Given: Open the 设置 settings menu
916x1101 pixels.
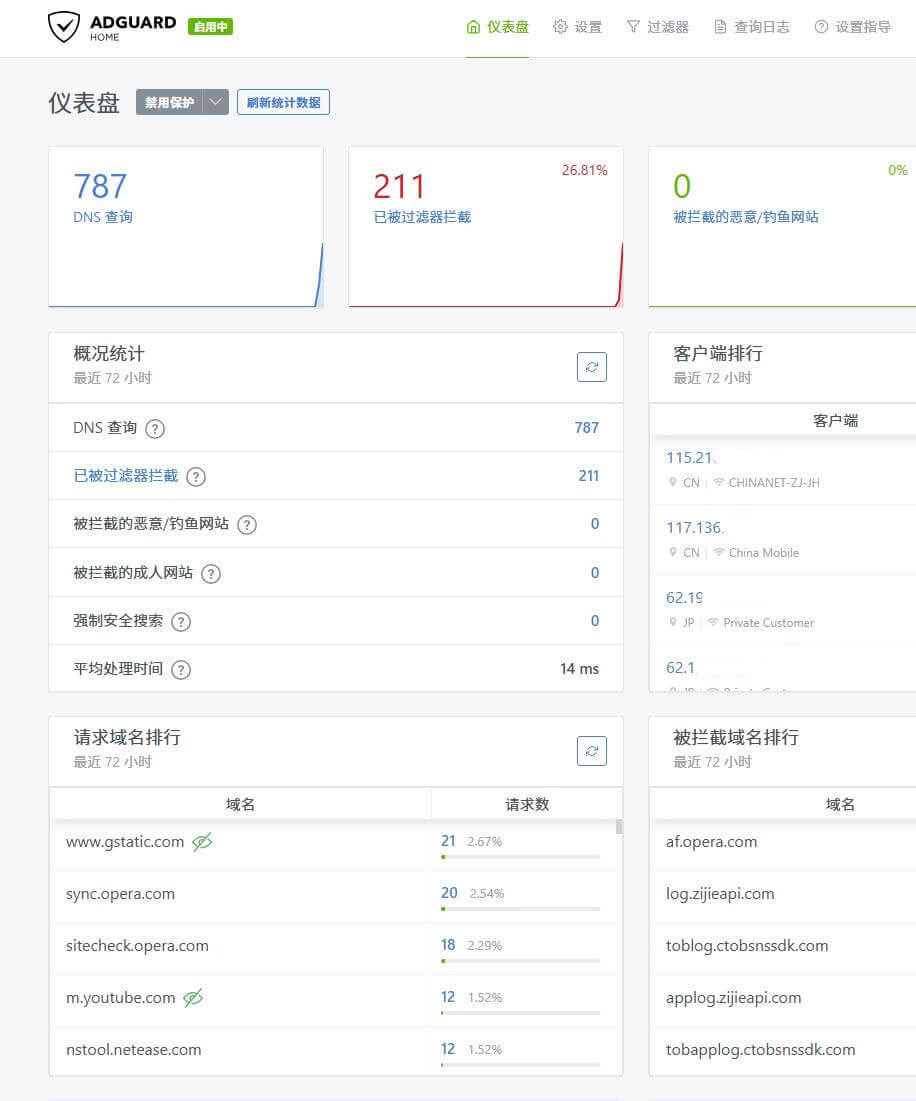Looking at the screenshot, I should pos(577,27).
